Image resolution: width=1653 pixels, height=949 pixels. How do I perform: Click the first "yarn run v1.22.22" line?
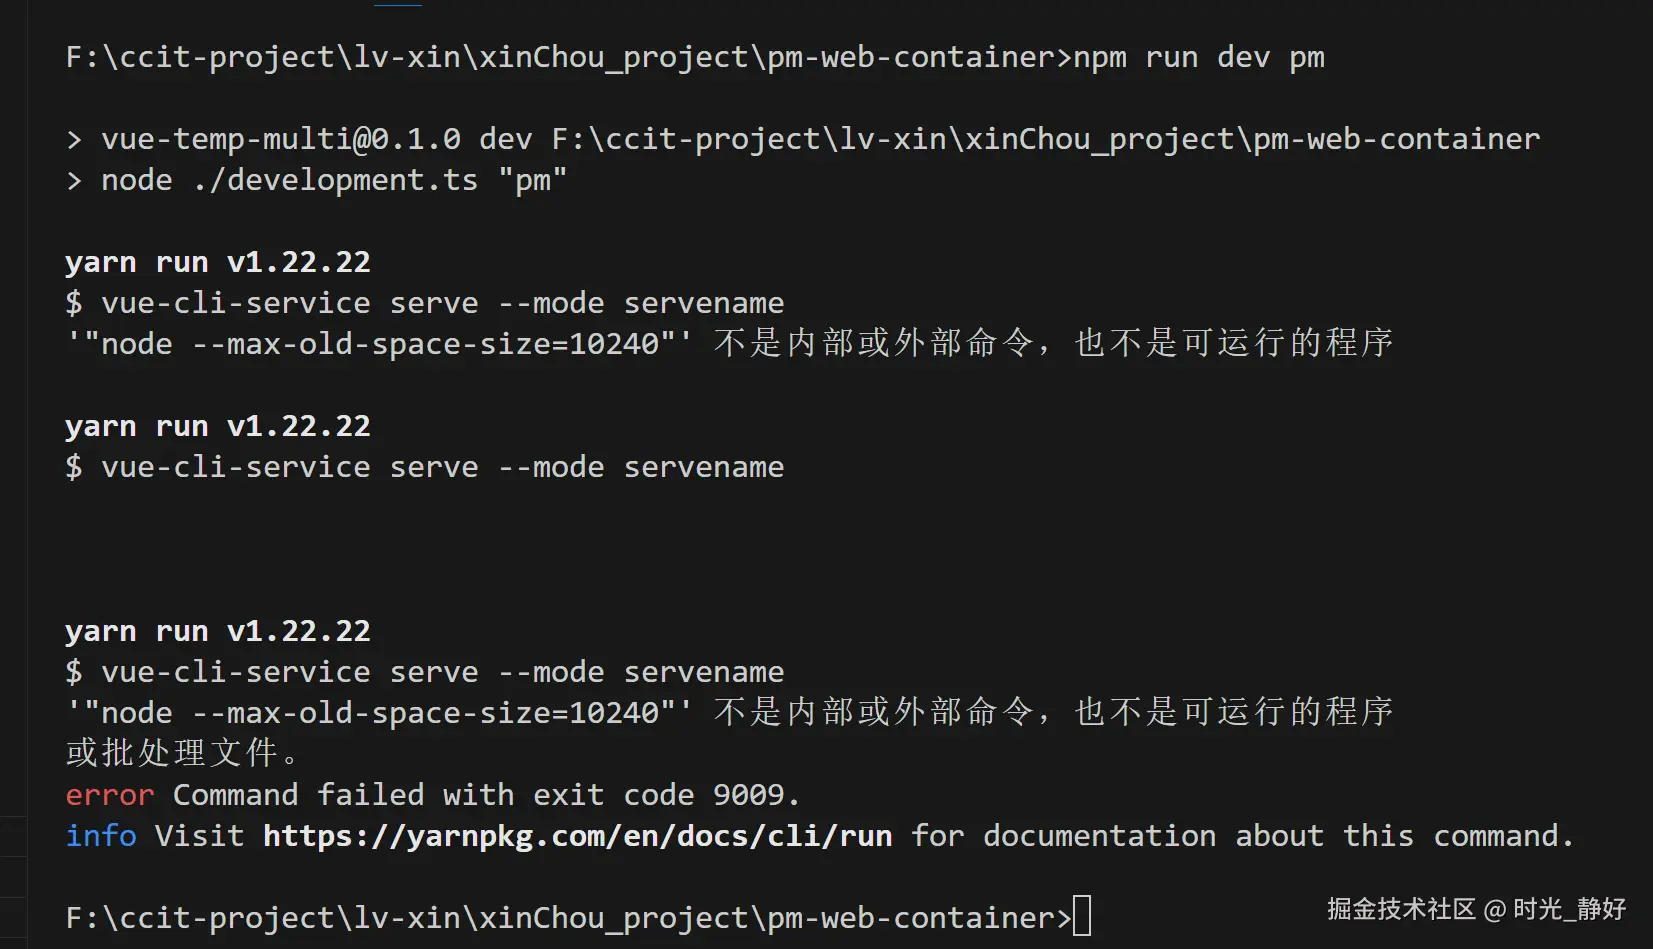[x=218, y=262]
